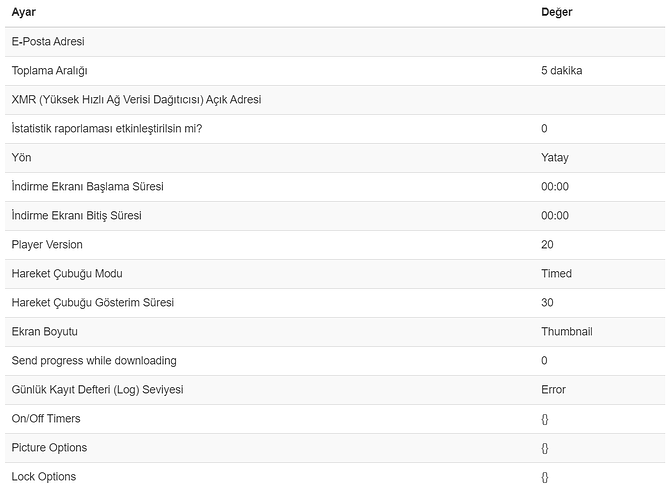Click the Player Version value 20
Viewport: 668px width, 500px height.
(x=547, y=244)
